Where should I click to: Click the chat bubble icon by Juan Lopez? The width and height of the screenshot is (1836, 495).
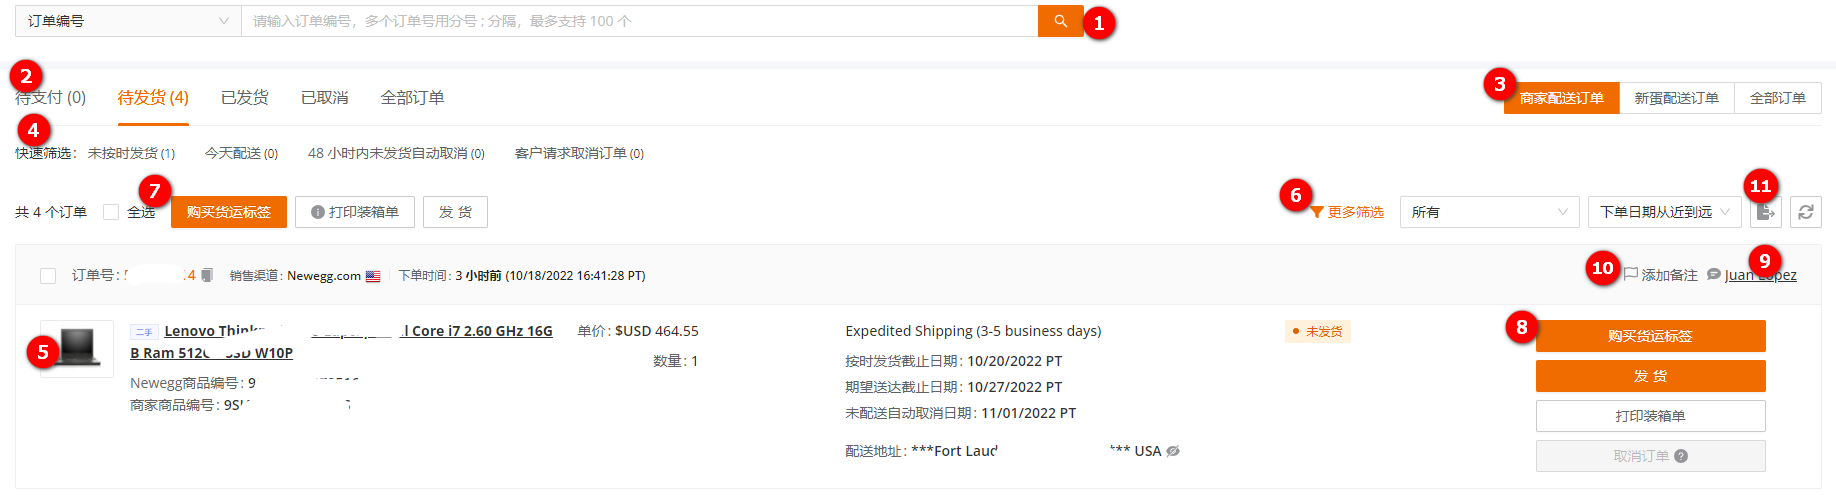coord(1714,274)
